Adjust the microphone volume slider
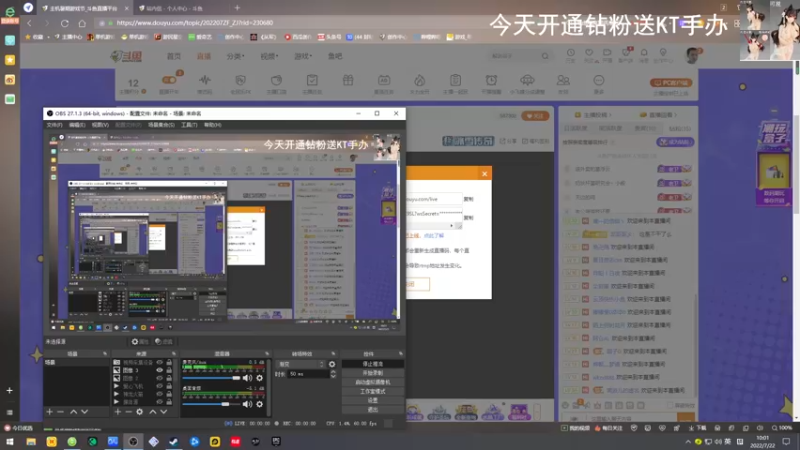The width and height of the screenshot is (800, 450). pyautogui.click(x=211, y=378)
